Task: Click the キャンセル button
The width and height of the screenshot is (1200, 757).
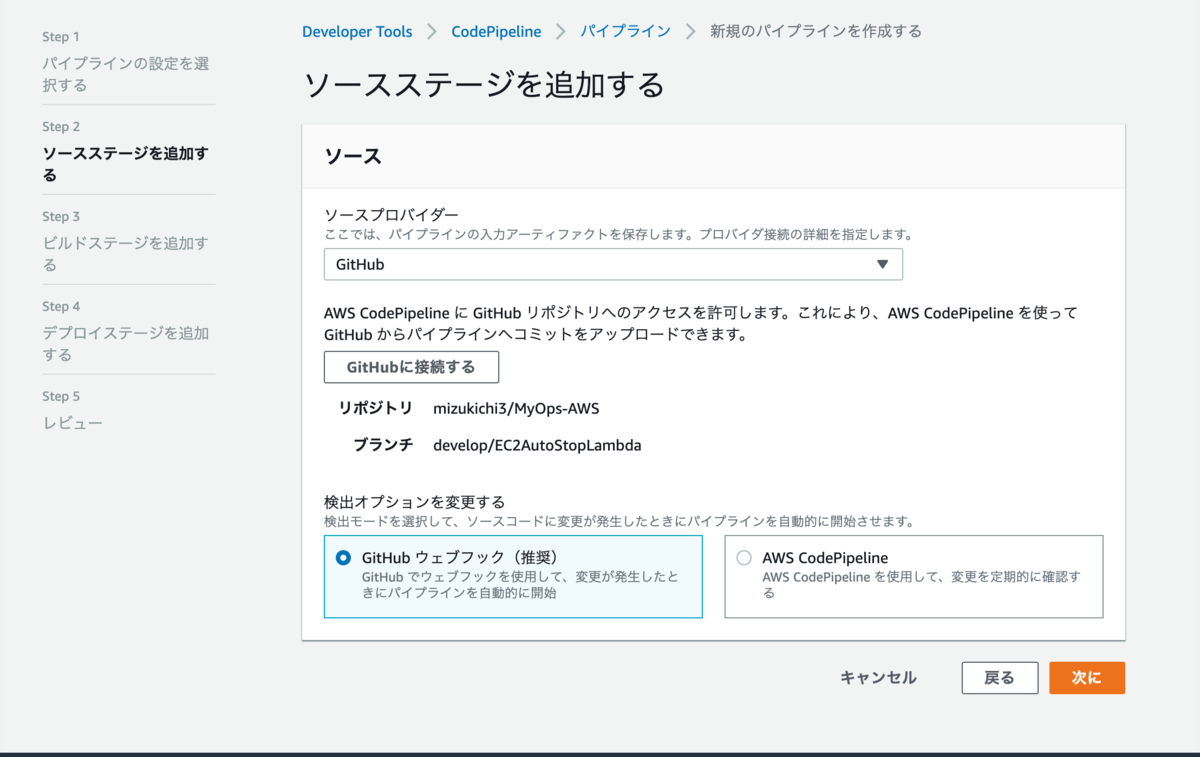Action: [x=878, y=678]
